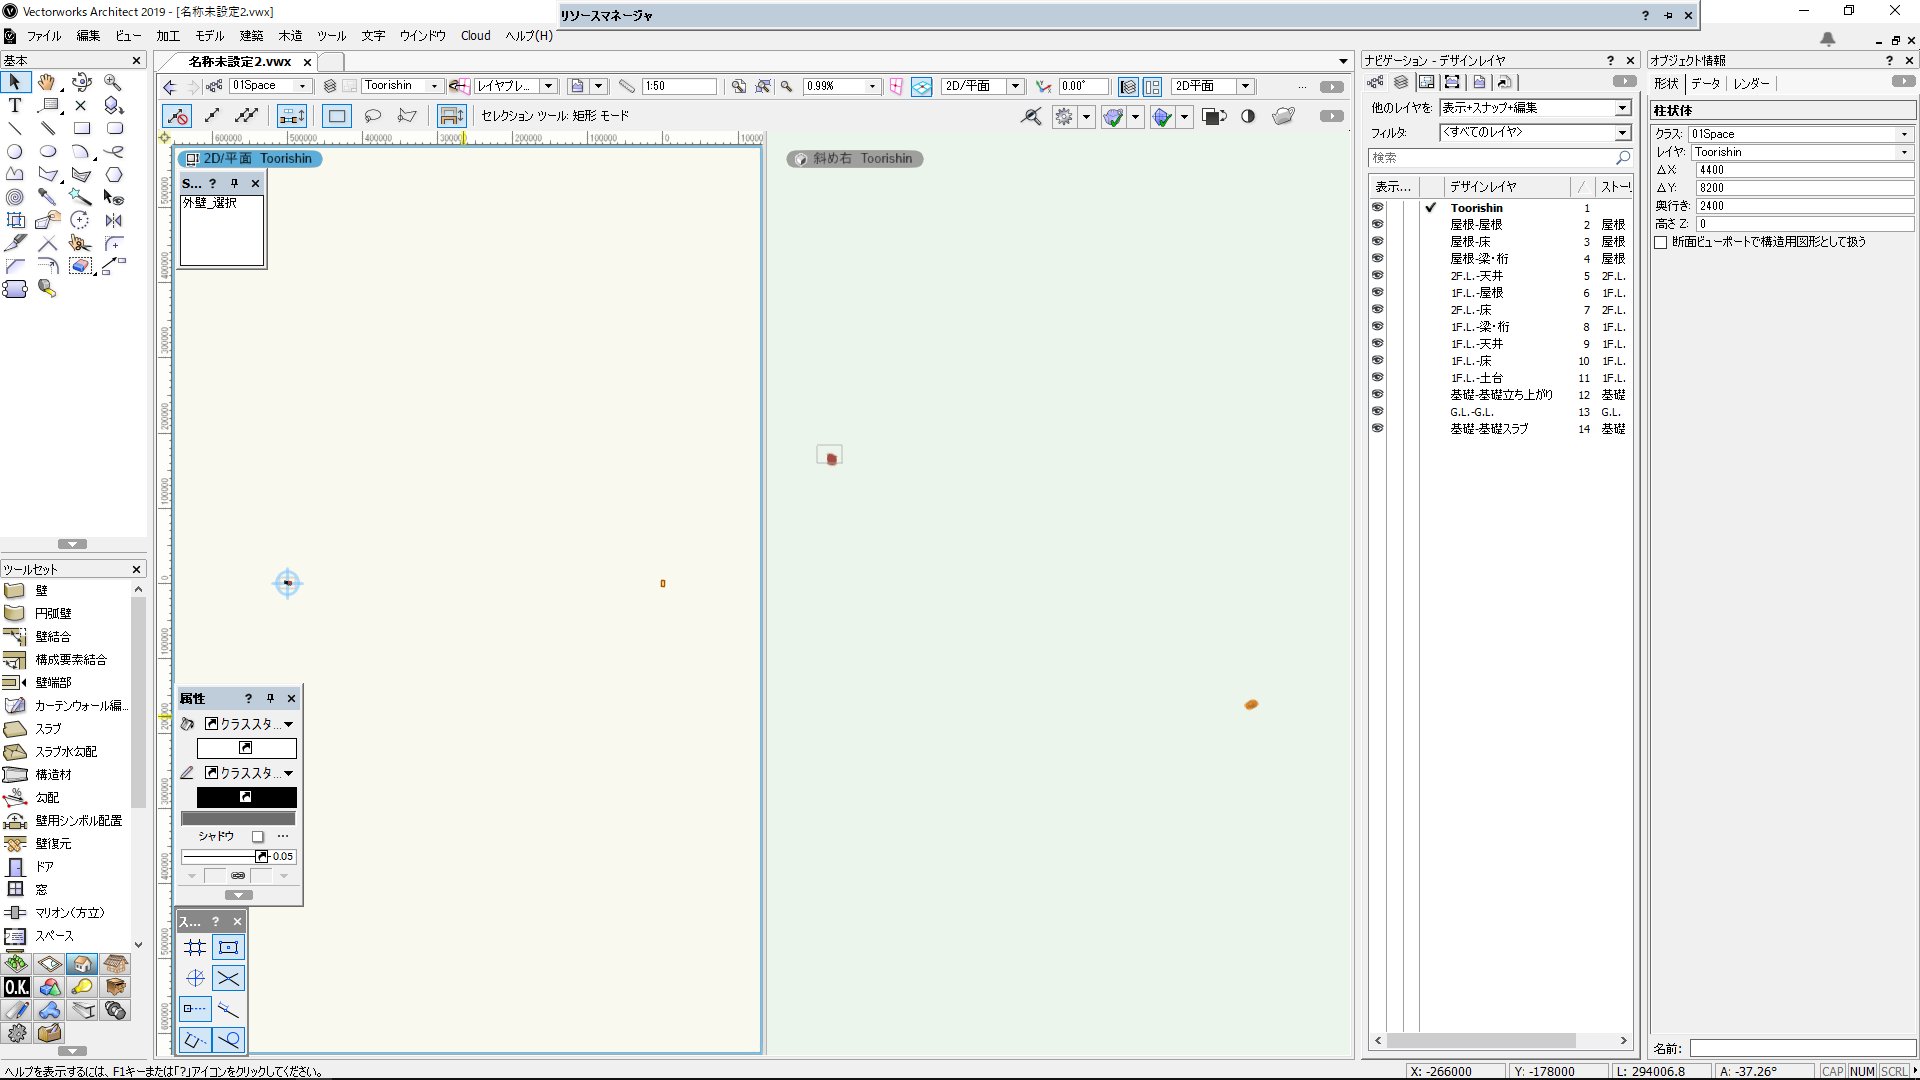Check the section viewport structural object option

click(1661, 242)
